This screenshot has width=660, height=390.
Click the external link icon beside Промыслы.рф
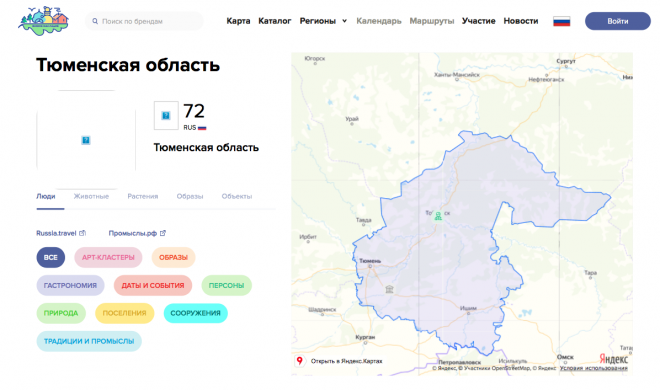point(163,233)
